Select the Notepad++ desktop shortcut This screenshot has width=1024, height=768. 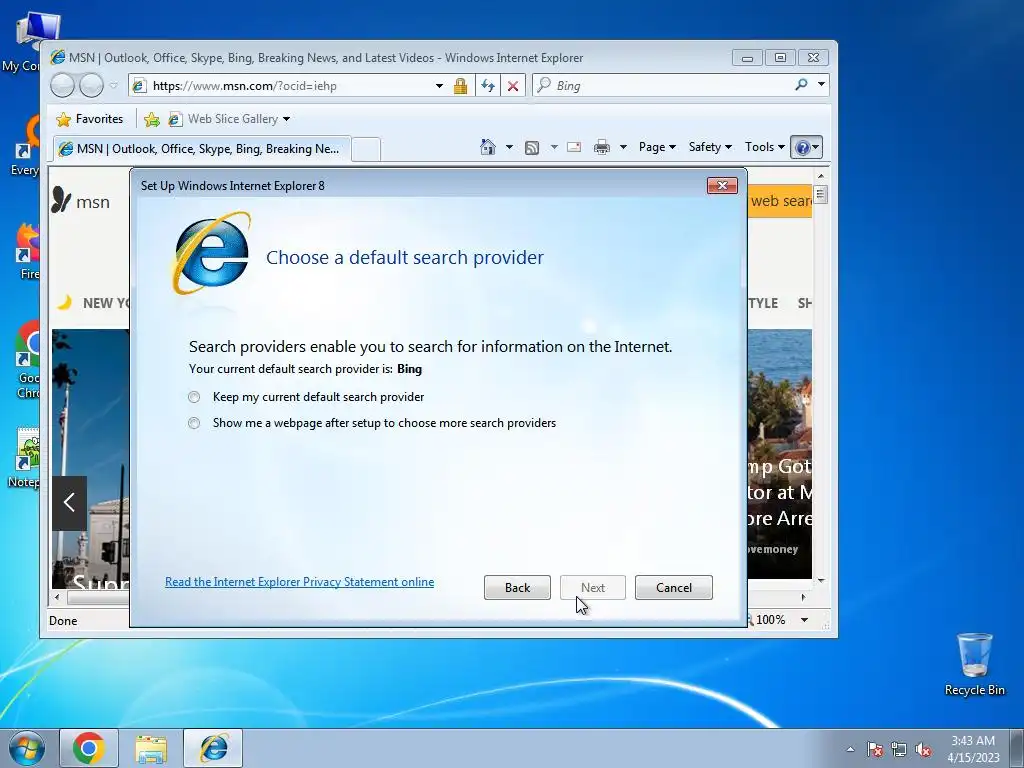25,458
